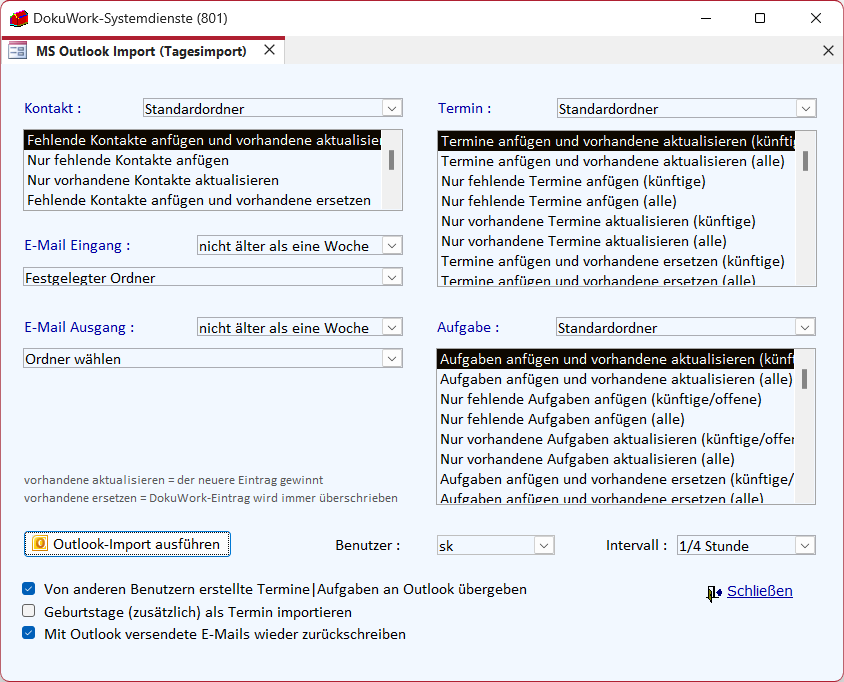
Task: Close the MS Outlook Import tab
Action: pos(269,50)
